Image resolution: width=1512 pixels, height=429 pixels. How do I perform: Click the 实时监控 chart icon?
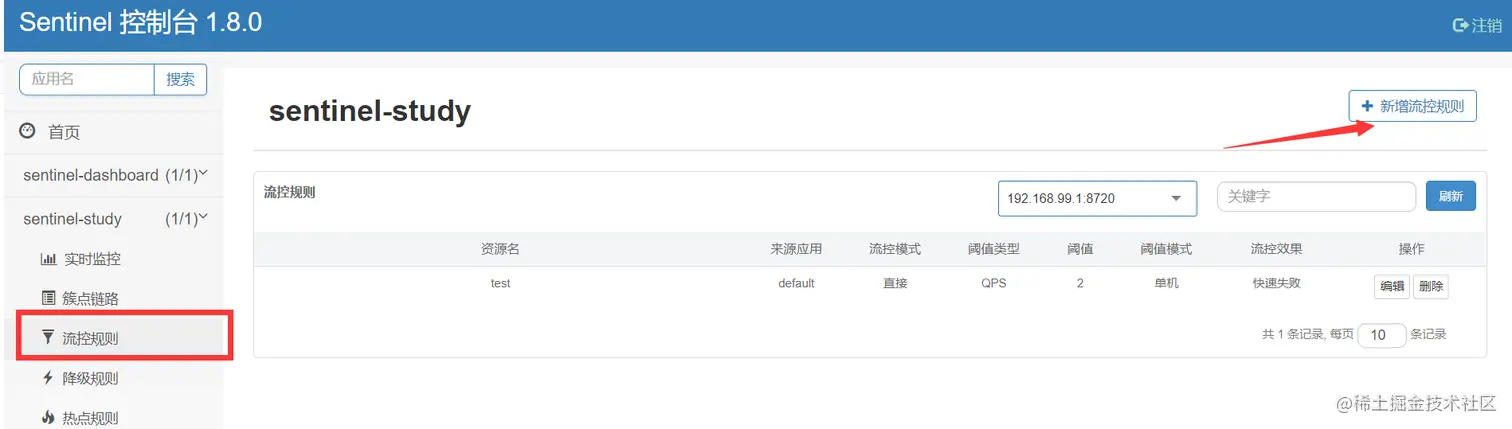pyautogui.click(x=48, y=259)
